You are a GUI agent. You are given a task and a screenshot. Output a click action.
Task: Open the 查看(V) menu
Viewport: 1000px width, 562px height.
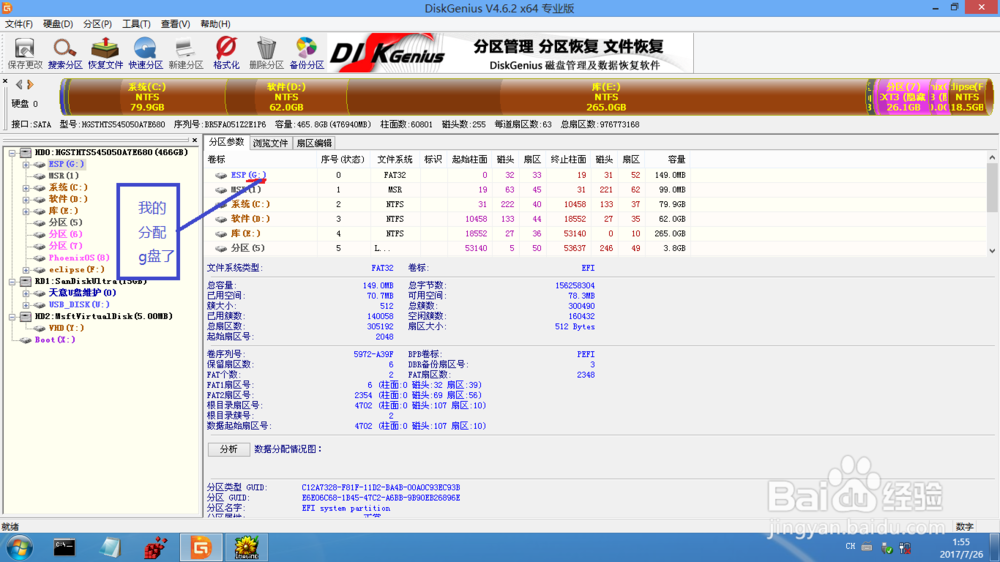coord(175,24)
